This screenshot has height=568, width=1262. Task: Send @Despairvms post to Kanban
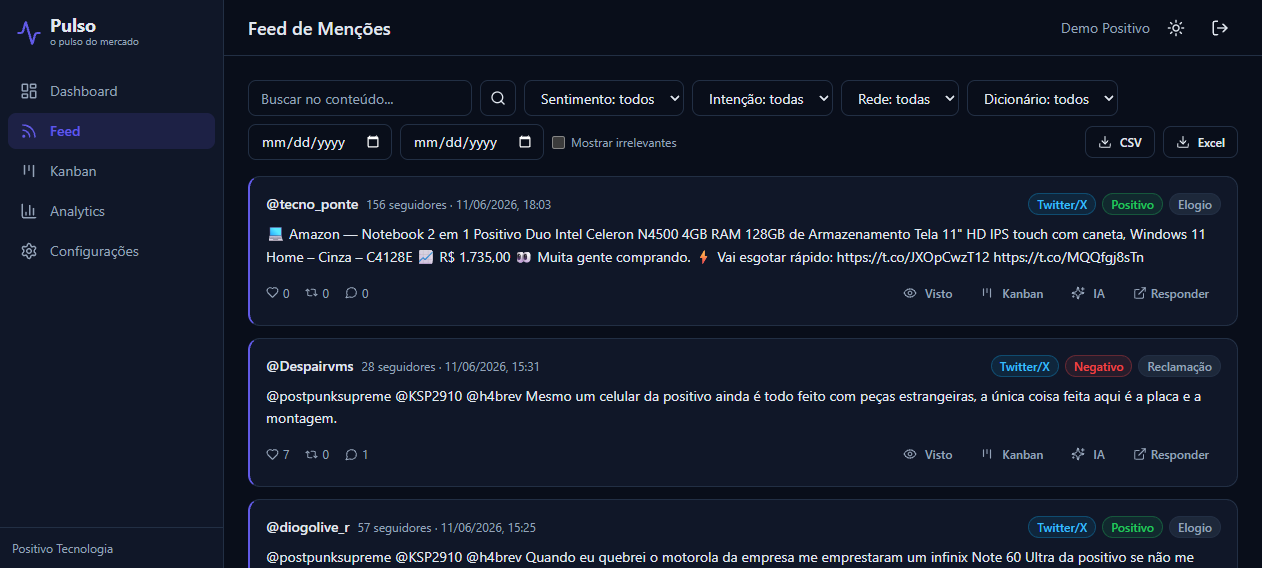[1012, 454]
